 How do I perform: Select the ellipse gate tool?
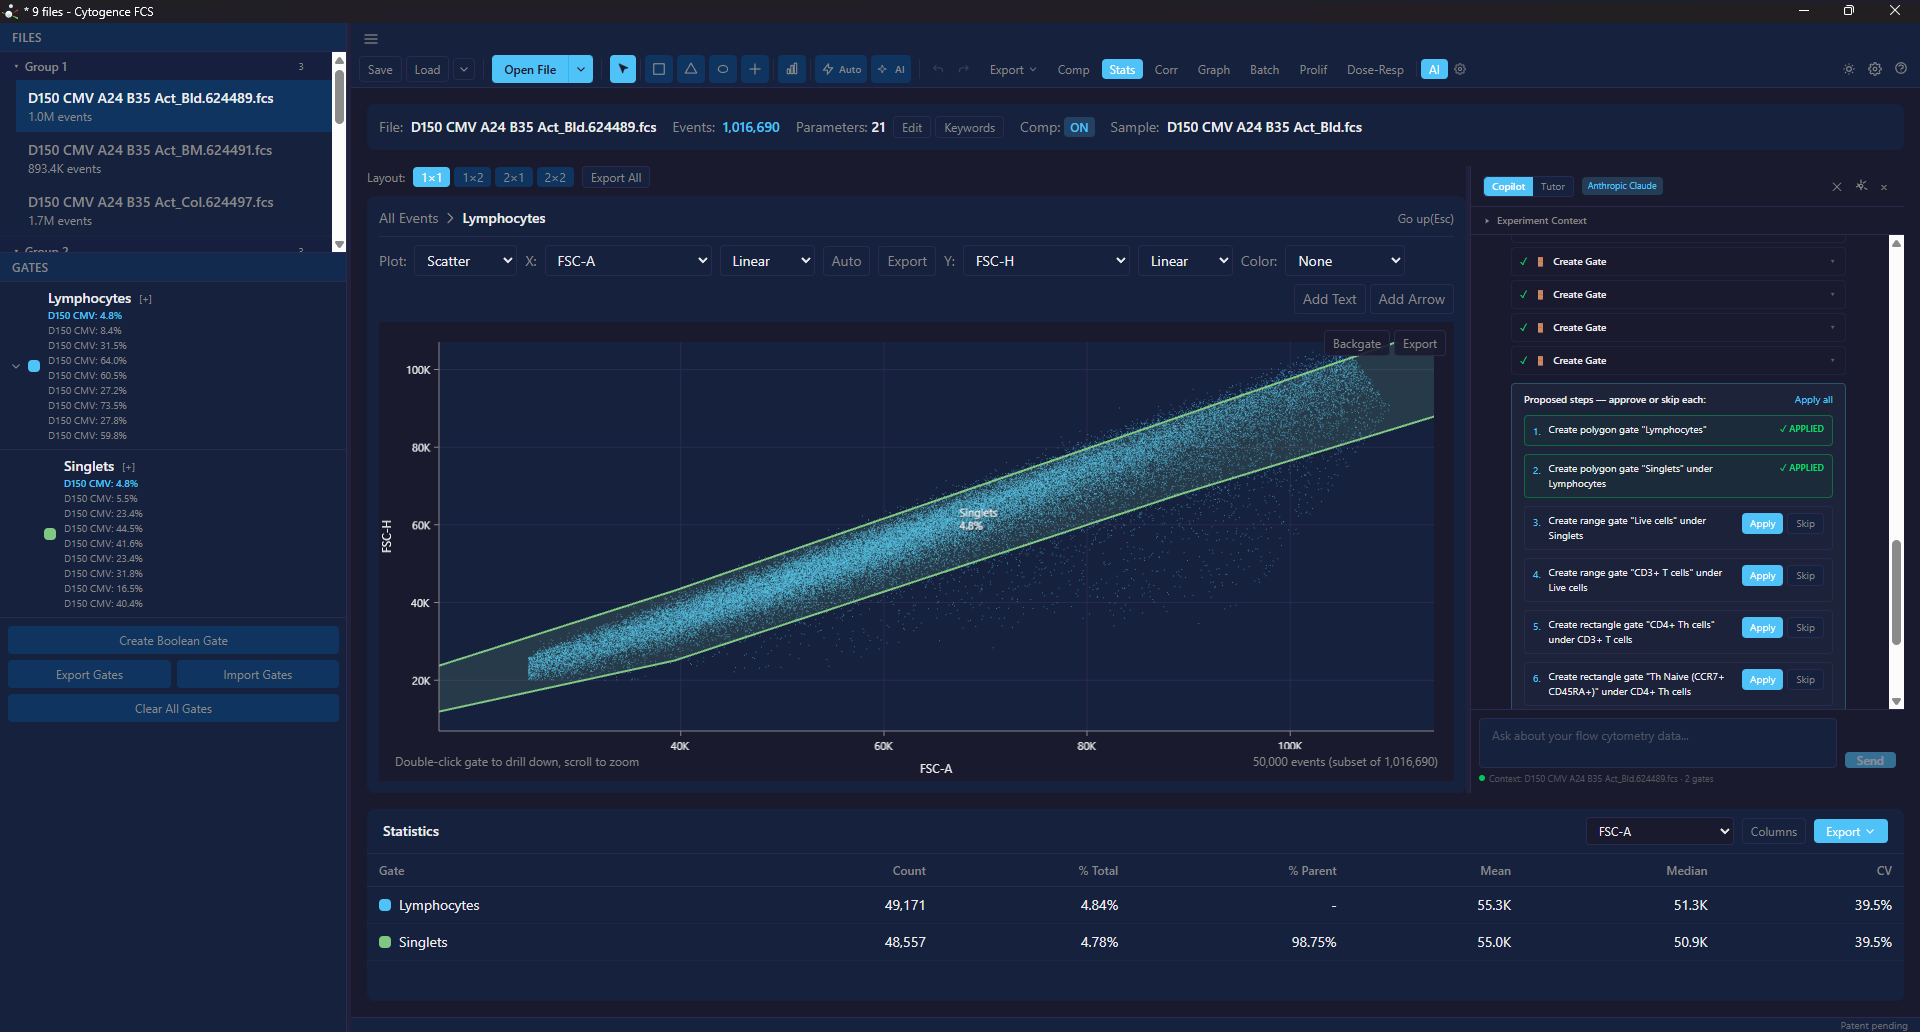point(723,69)
